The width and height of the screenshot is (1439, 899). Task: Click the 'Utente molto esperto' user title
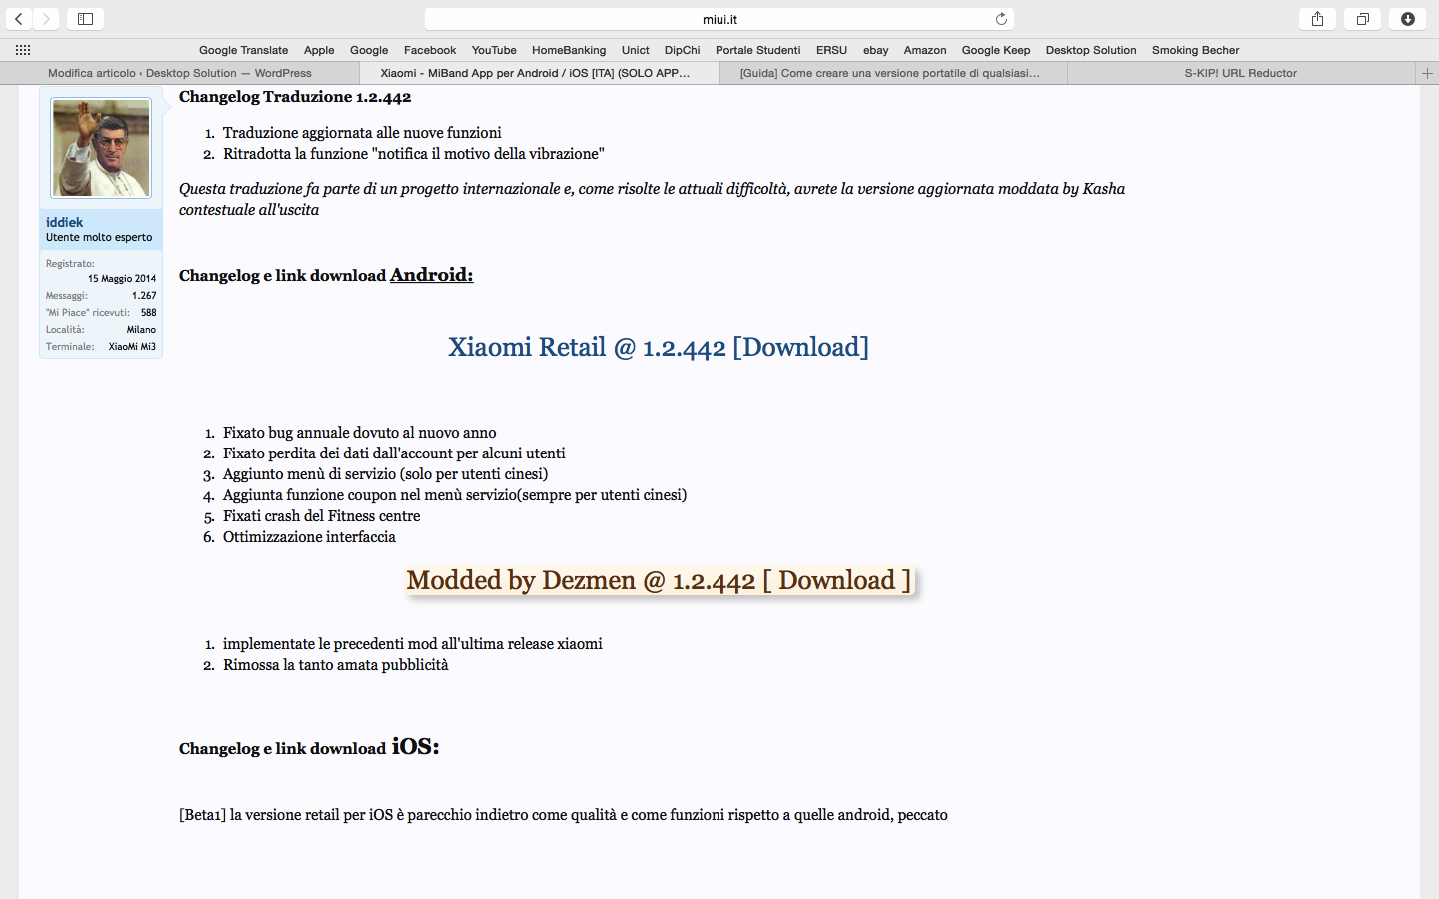click(x=99, y=238)
